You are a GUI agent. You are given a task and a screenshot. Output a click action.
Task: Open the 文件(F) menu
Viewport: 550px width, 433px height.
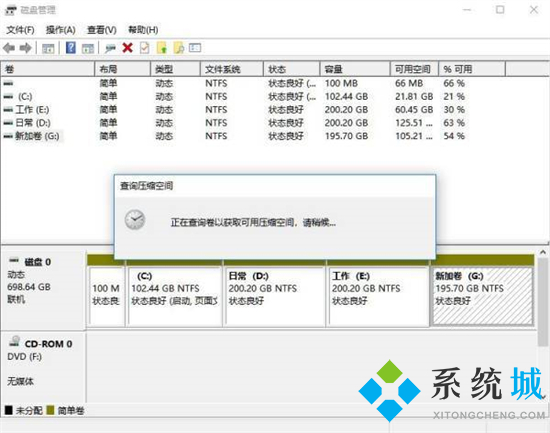pyautogui.click(x=20, y=30)
